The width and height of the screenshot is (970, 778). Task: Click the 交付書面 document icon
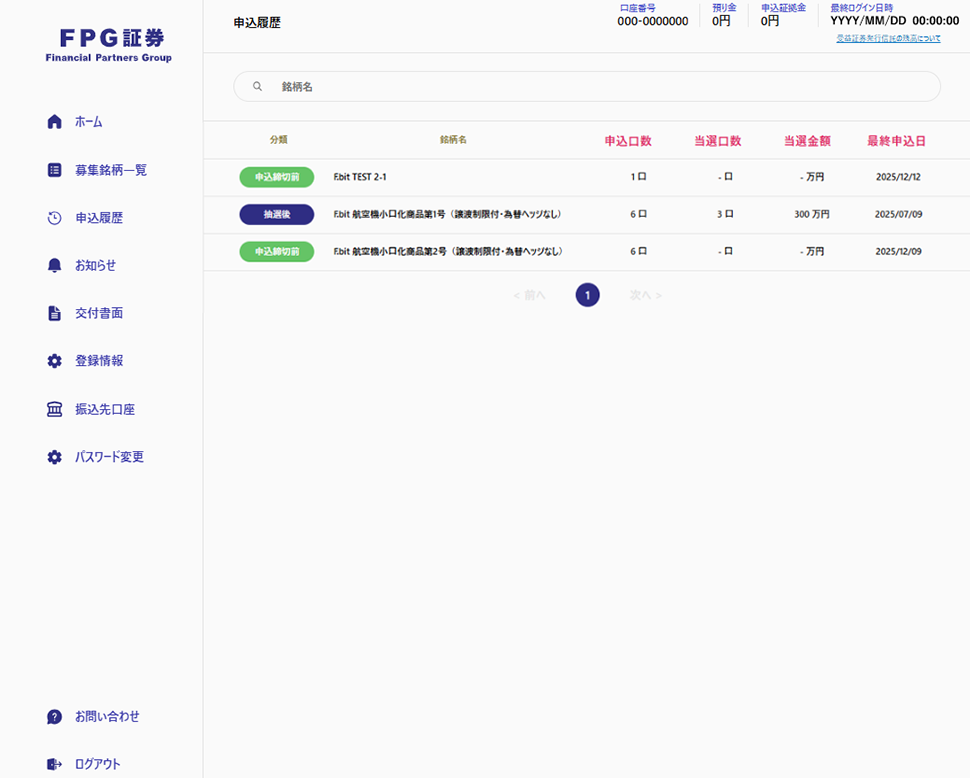54,313
